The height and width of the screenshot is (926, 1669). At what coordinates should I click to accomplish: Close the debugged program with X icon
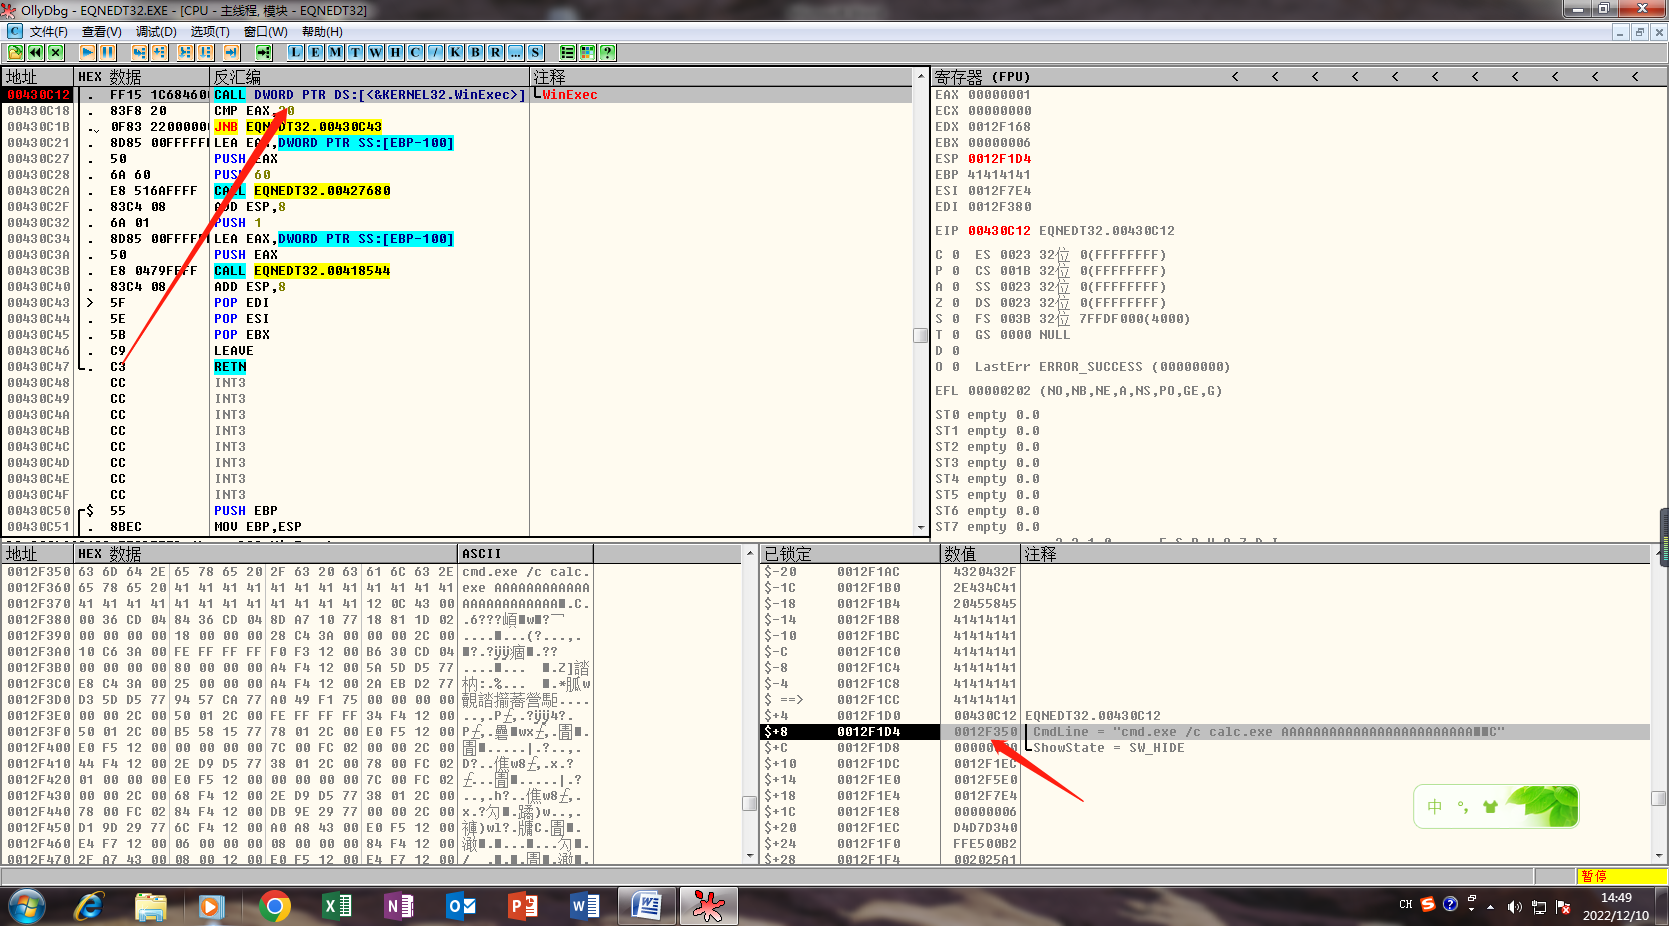(x=56, y=52)
